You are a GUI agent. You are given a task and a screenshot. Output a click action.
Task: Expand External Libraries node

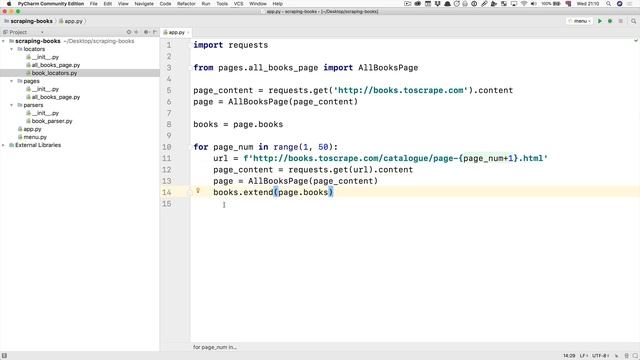pyautogui.click(x=3, y=145)
